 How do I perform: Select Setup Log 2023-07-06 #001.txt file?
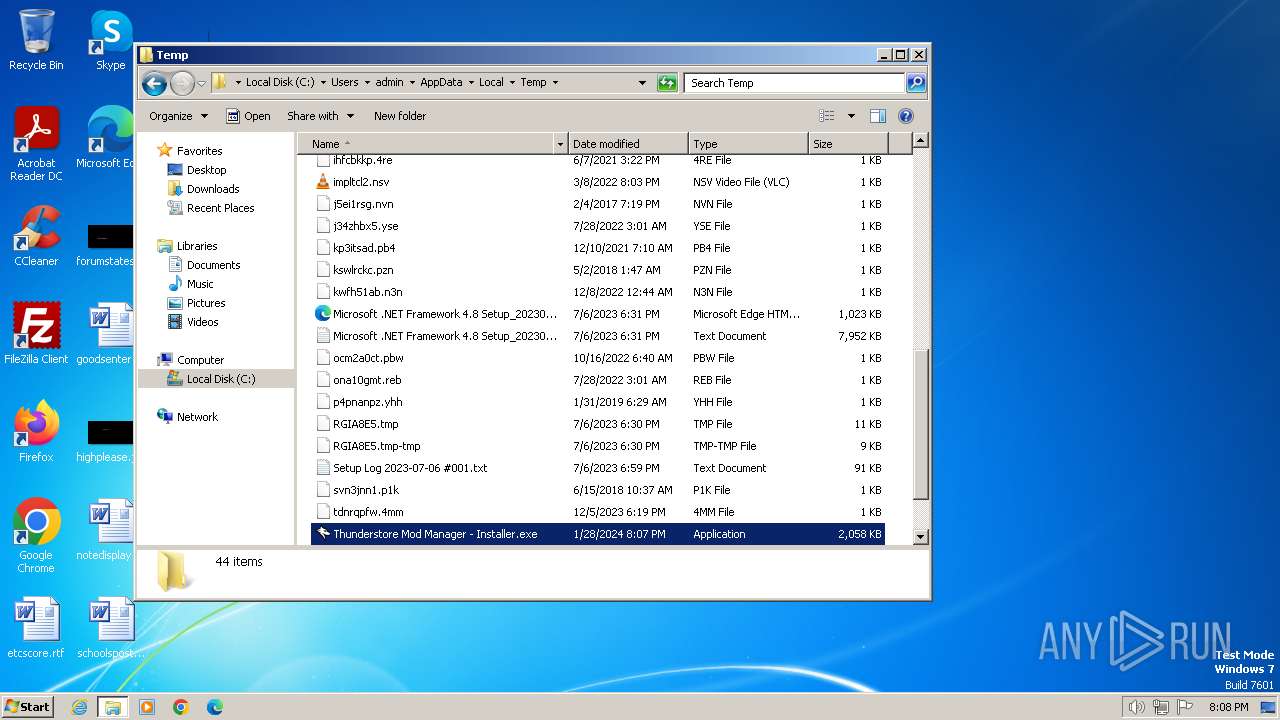[597, 468]
